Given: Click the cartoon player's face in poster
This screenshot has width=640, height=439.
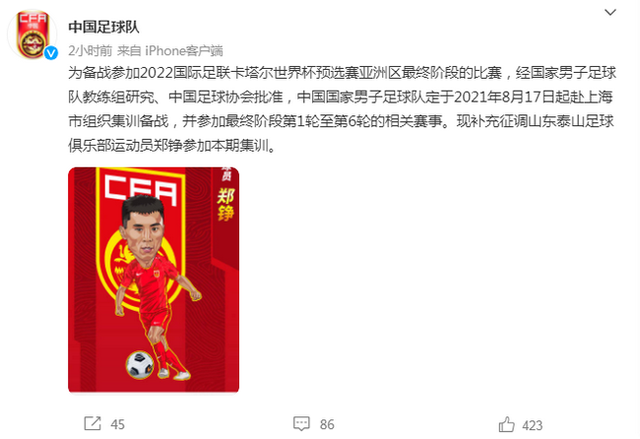Looking at the screenshot, I should (144, 235).
